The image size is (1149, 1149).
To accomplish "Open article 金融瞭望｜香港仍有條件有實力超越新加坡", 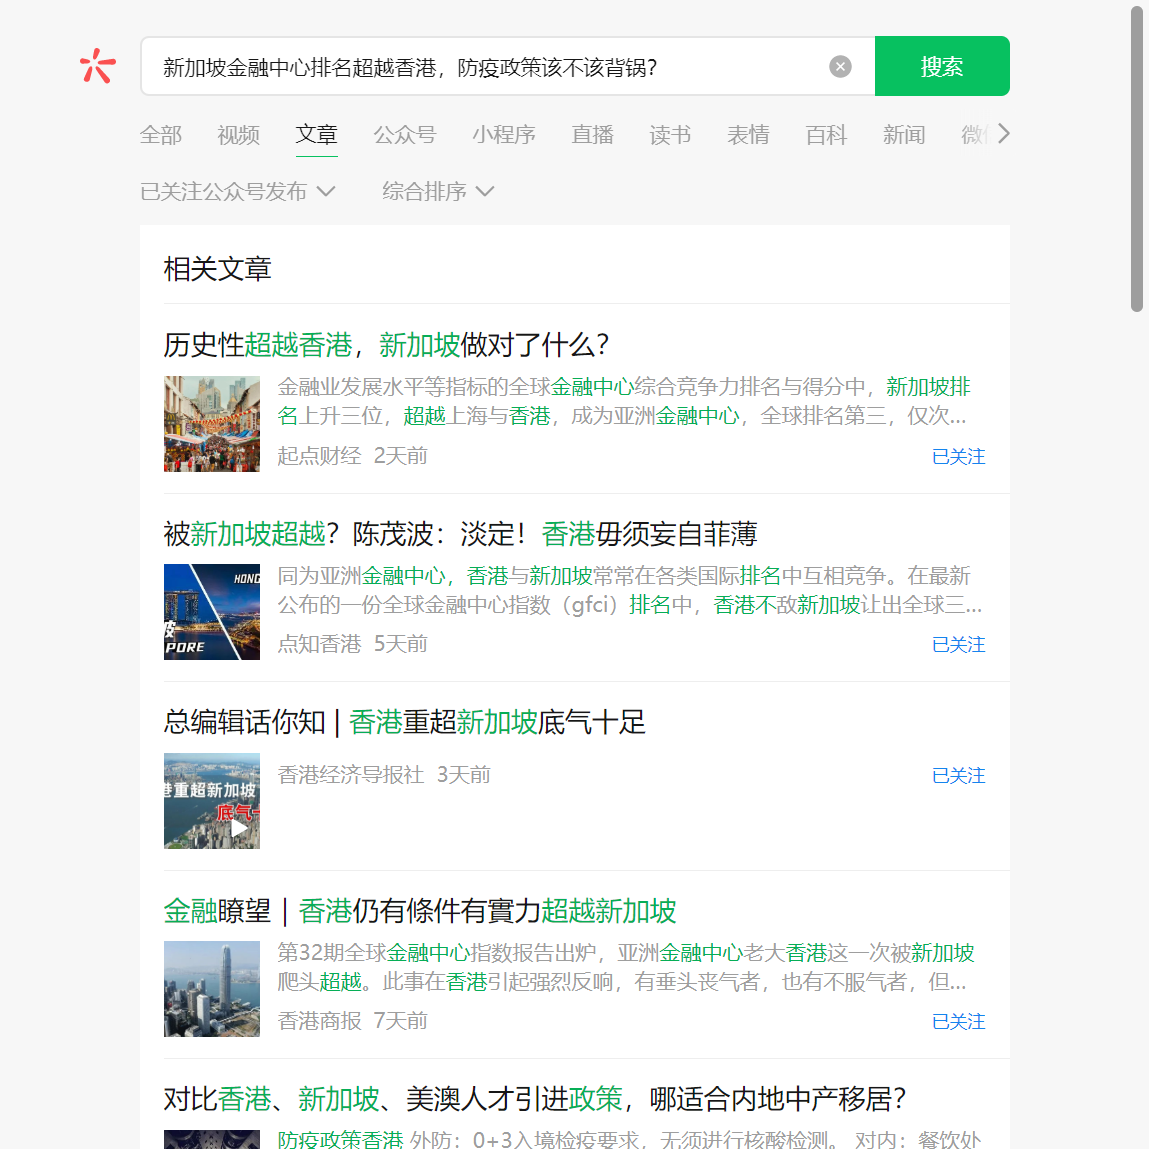I will (420, 911).
